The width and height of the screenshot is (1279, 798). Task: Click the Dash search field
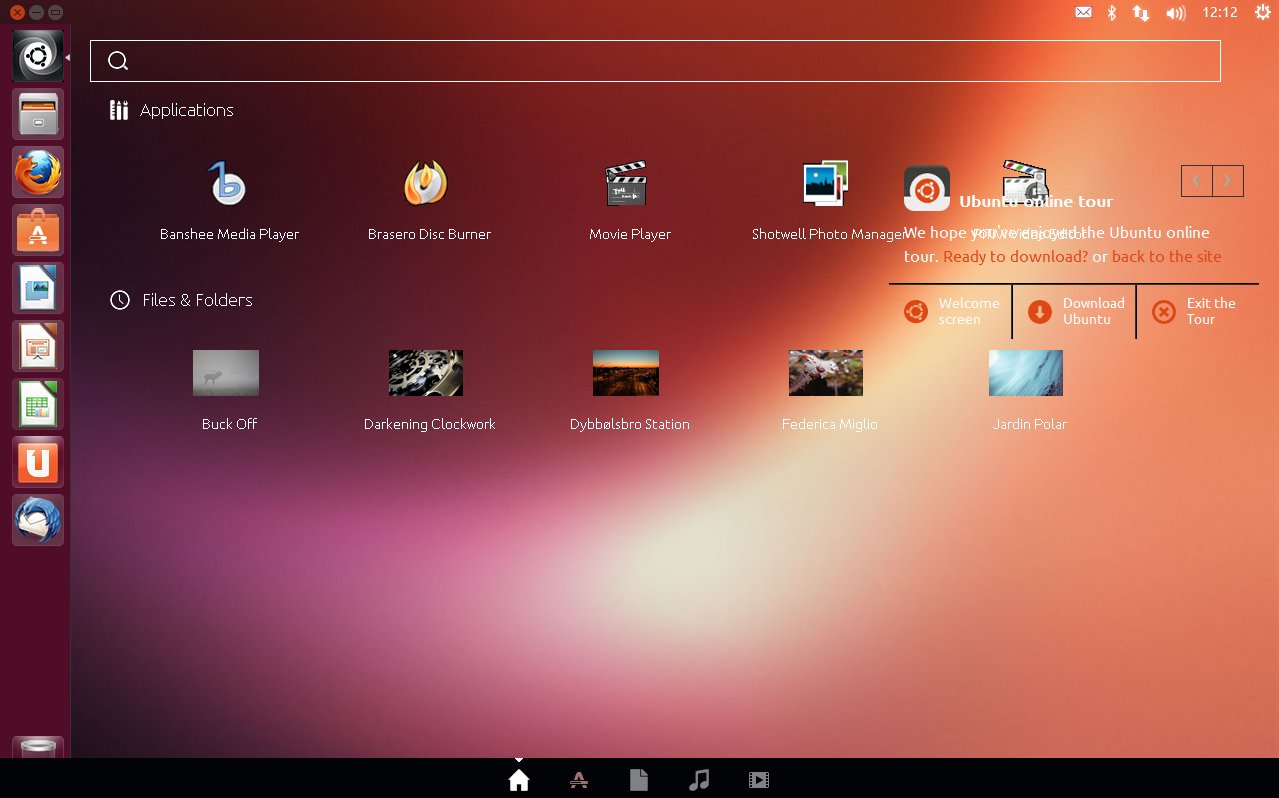(655, 61)
